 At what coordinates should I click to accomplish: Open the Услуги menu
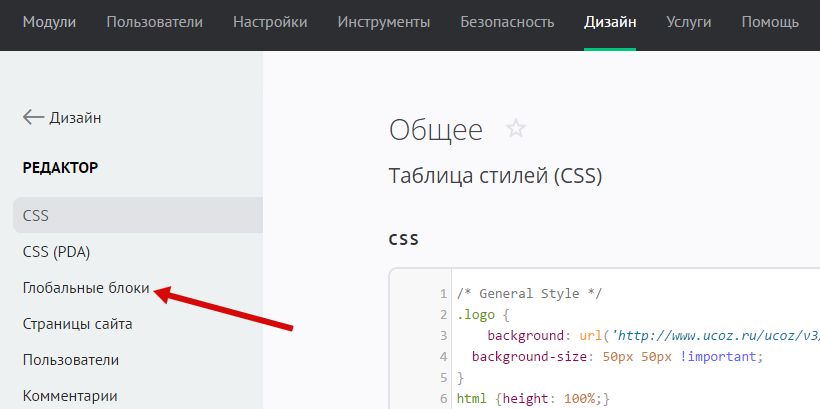click(689, 22)
